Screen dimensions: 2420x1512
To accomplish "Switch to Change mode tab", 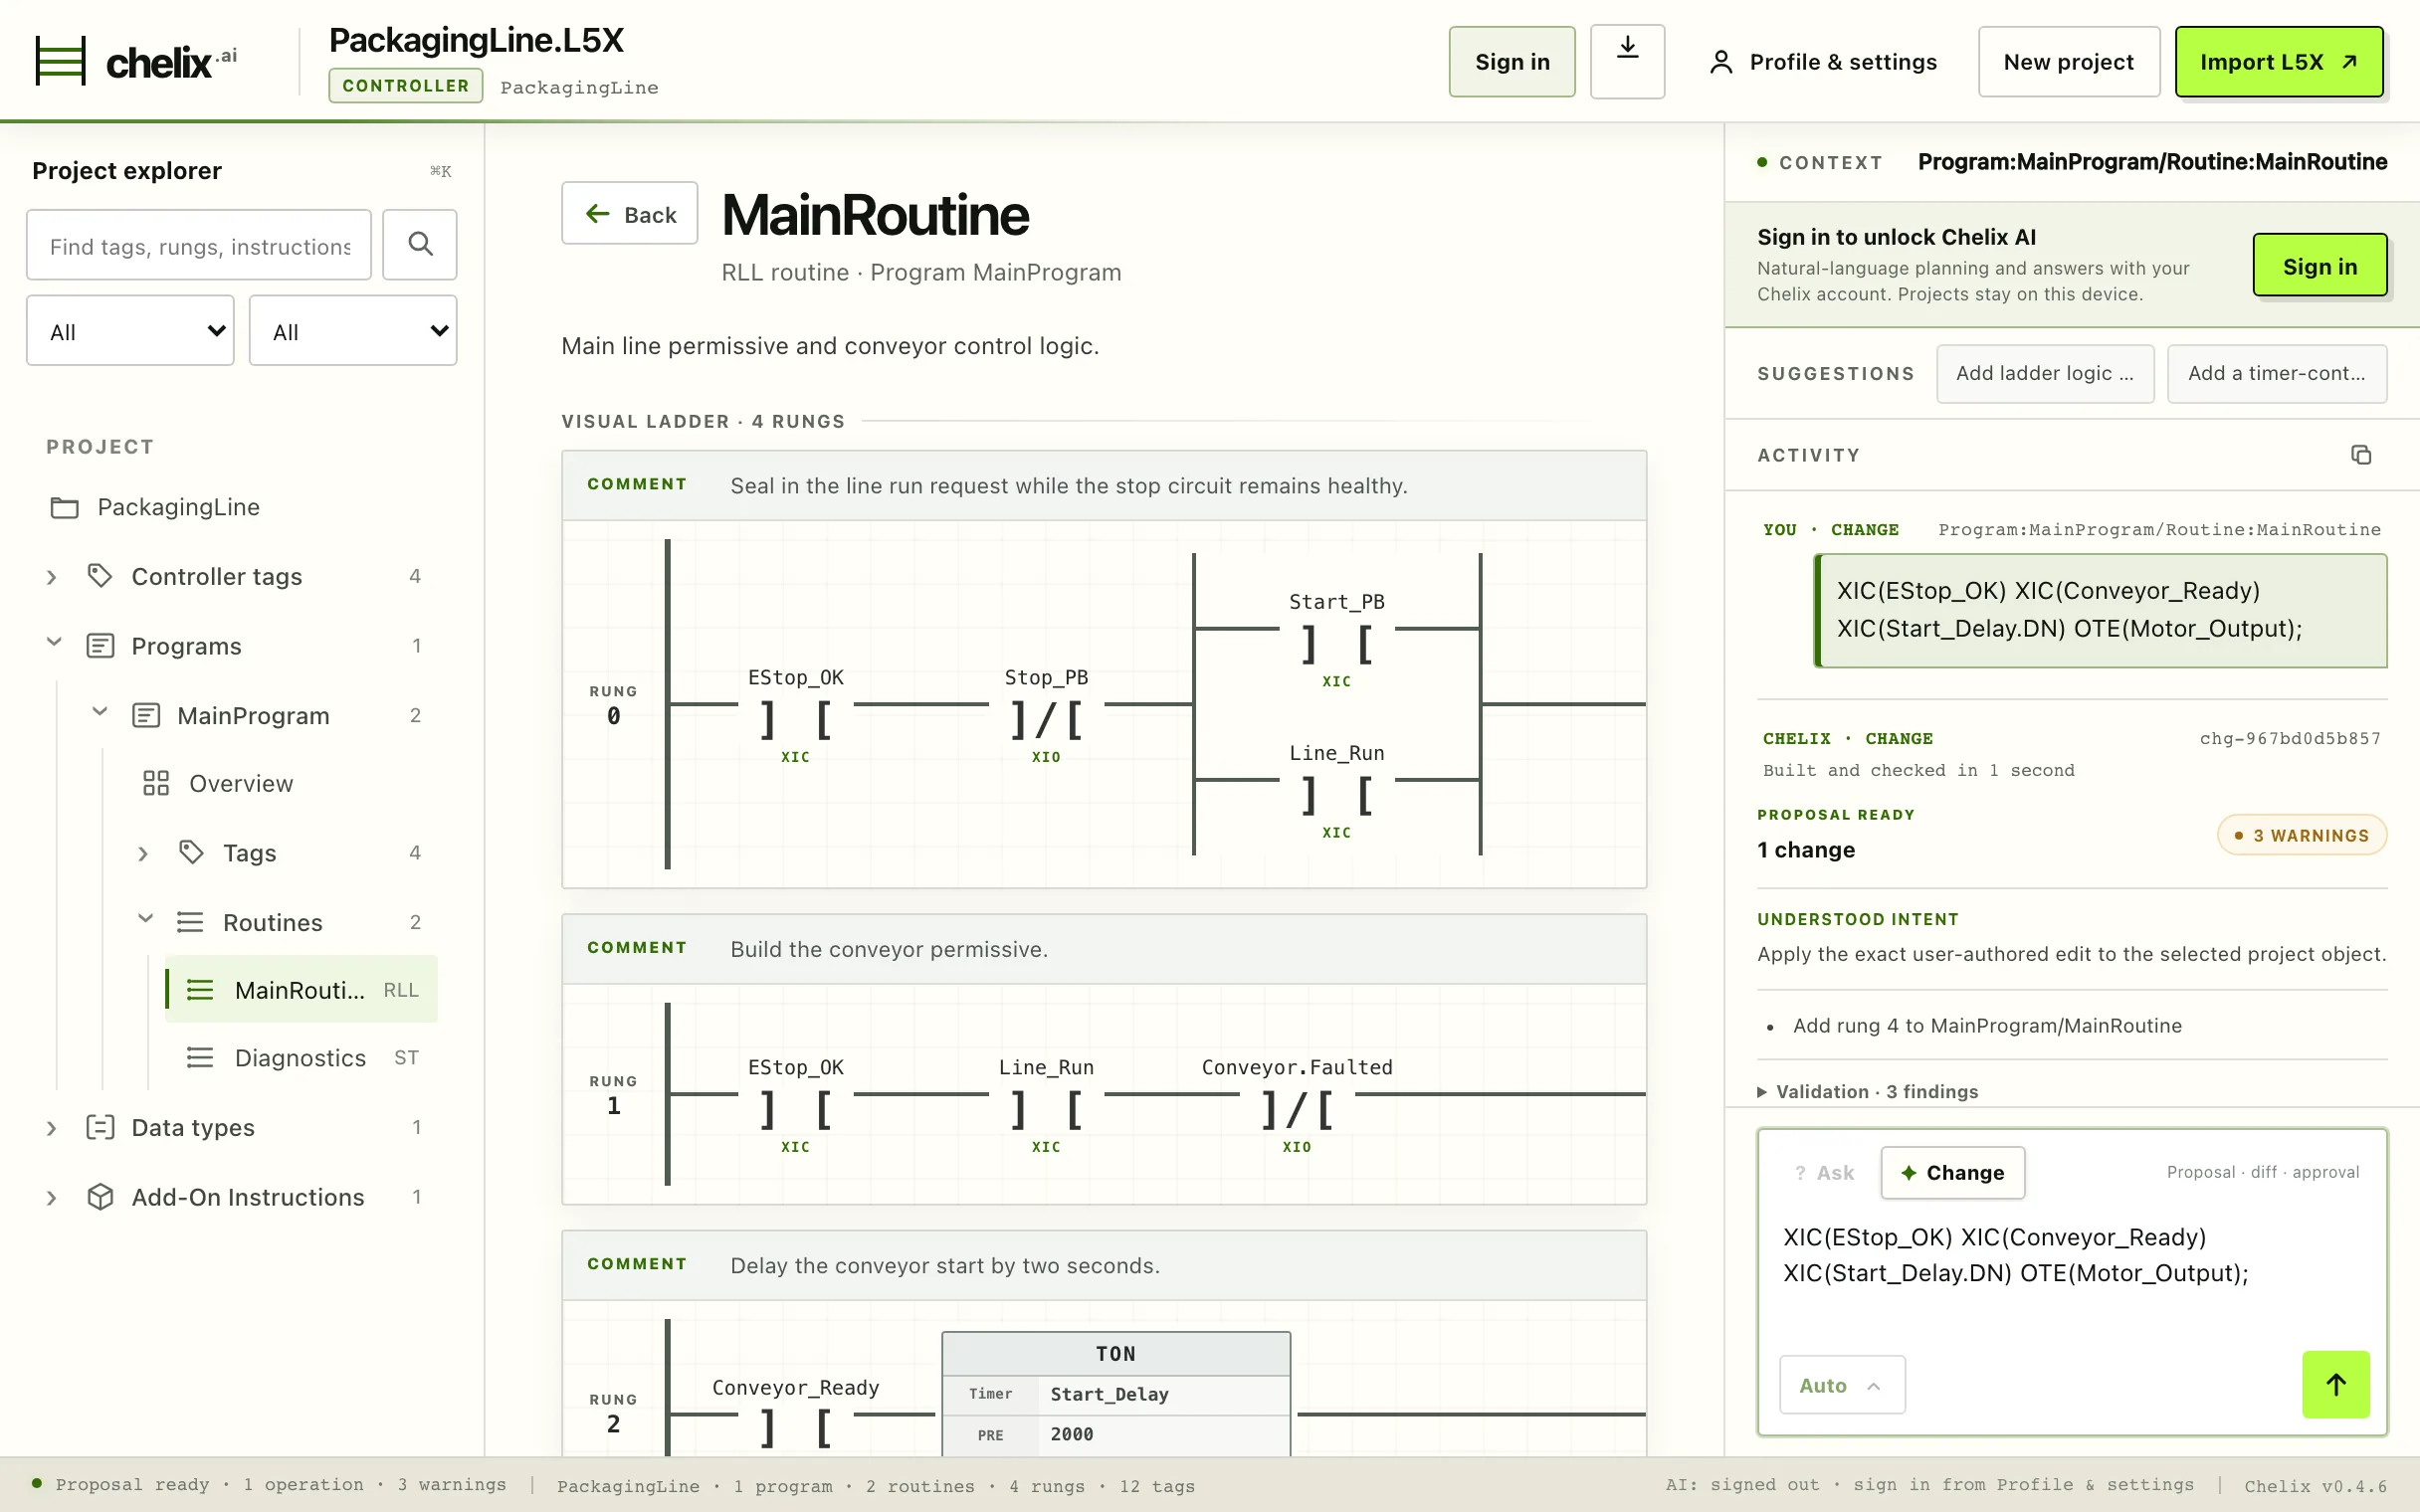I will 1952,1173.
